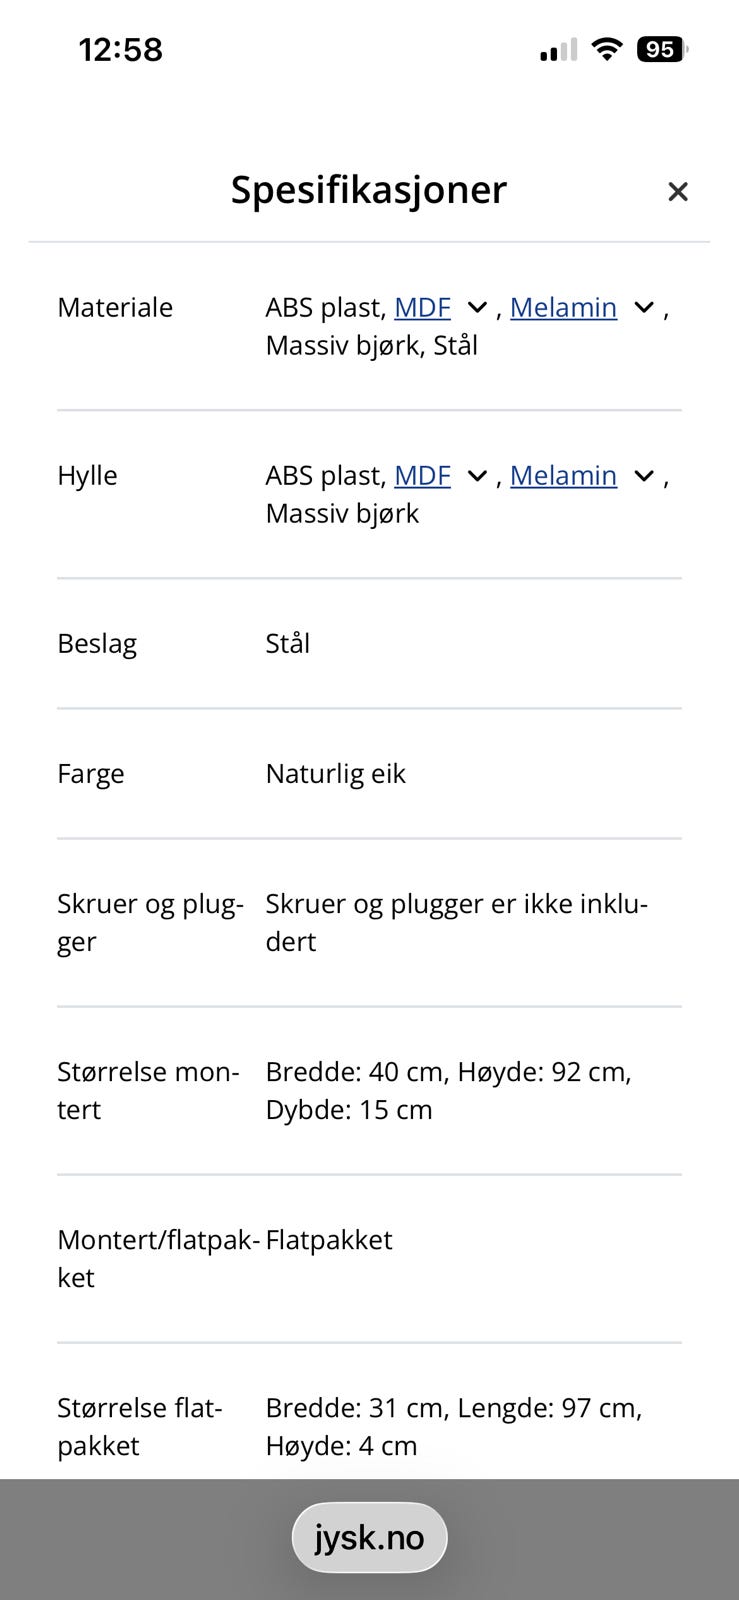Image resolution: width=739 pixels, height=1600 pixels.
Task: Select the Naturlig eik color value
Action: coord(335,773)
